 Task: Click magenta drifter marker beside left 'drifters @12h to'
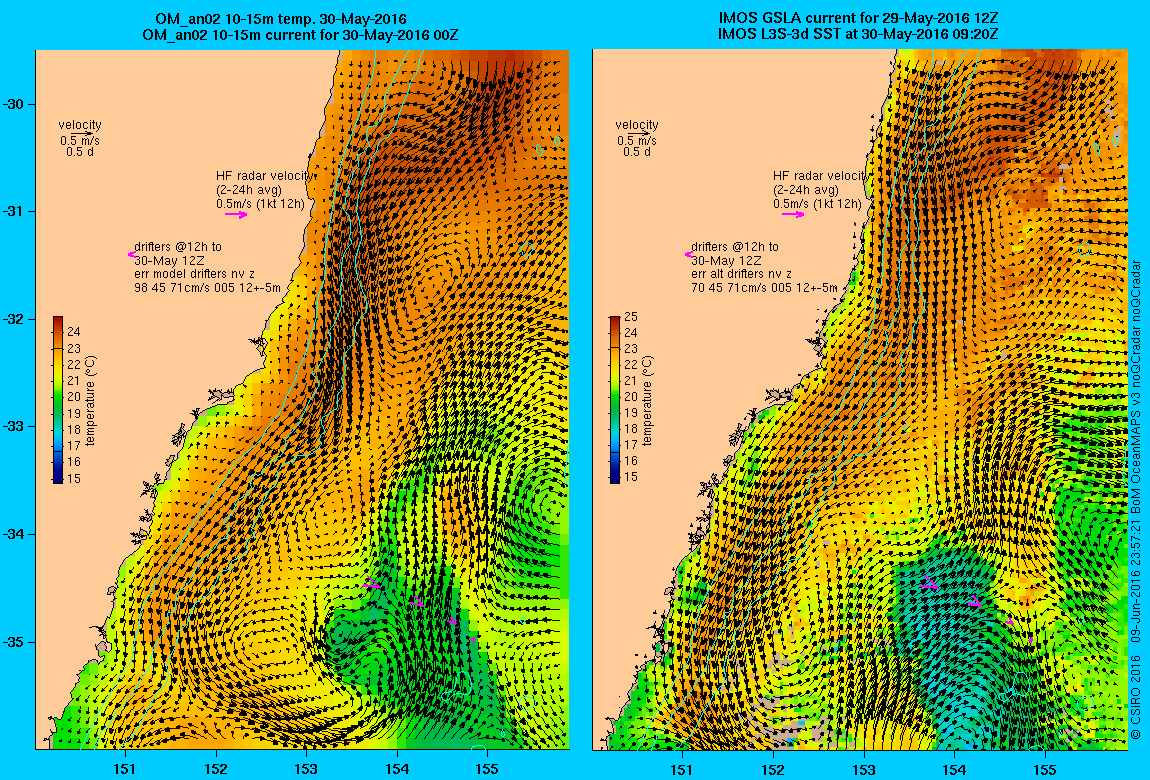coord(131,254)
